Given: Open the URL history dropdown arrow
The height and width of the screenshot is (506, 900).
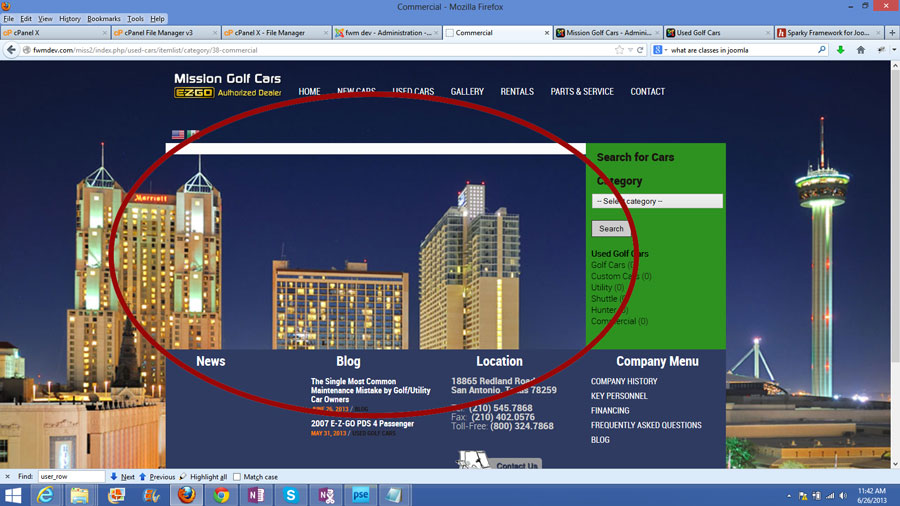Looking at the screenshot, I should (x=630, y=50).
